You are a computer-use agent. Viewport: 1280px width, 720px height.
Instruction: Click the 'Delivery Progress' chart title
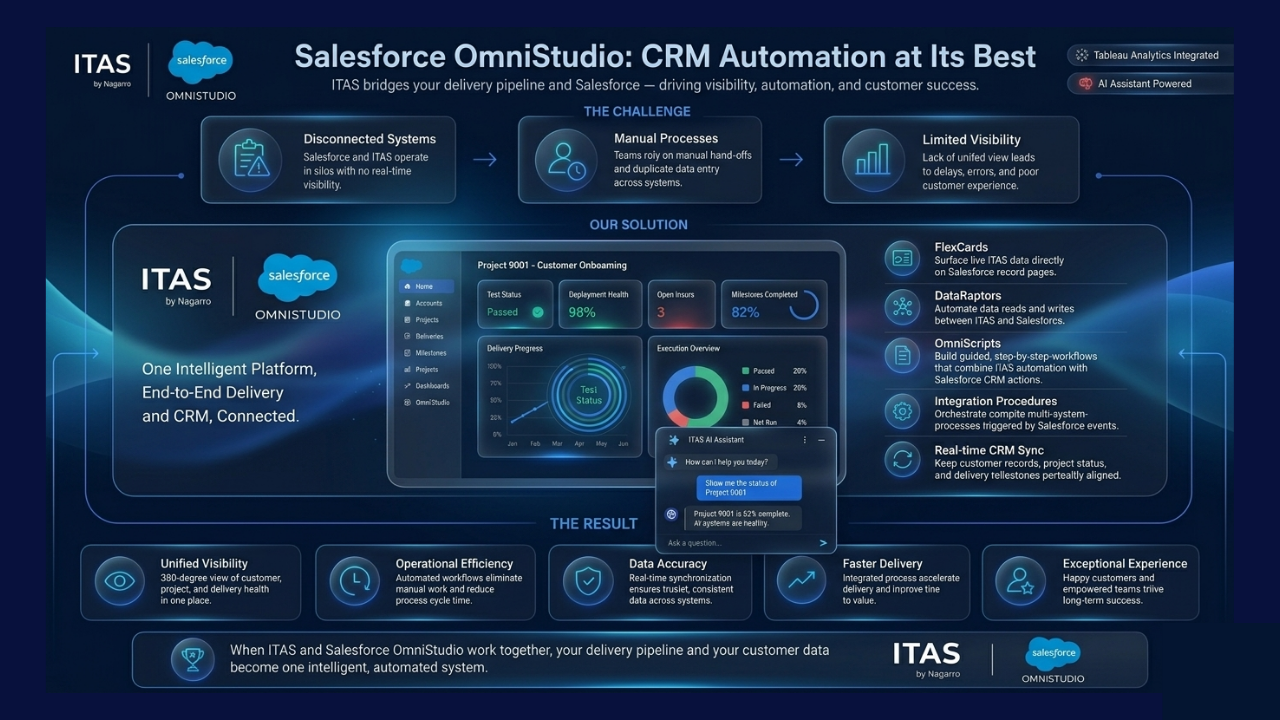click(x=514, y=349)
